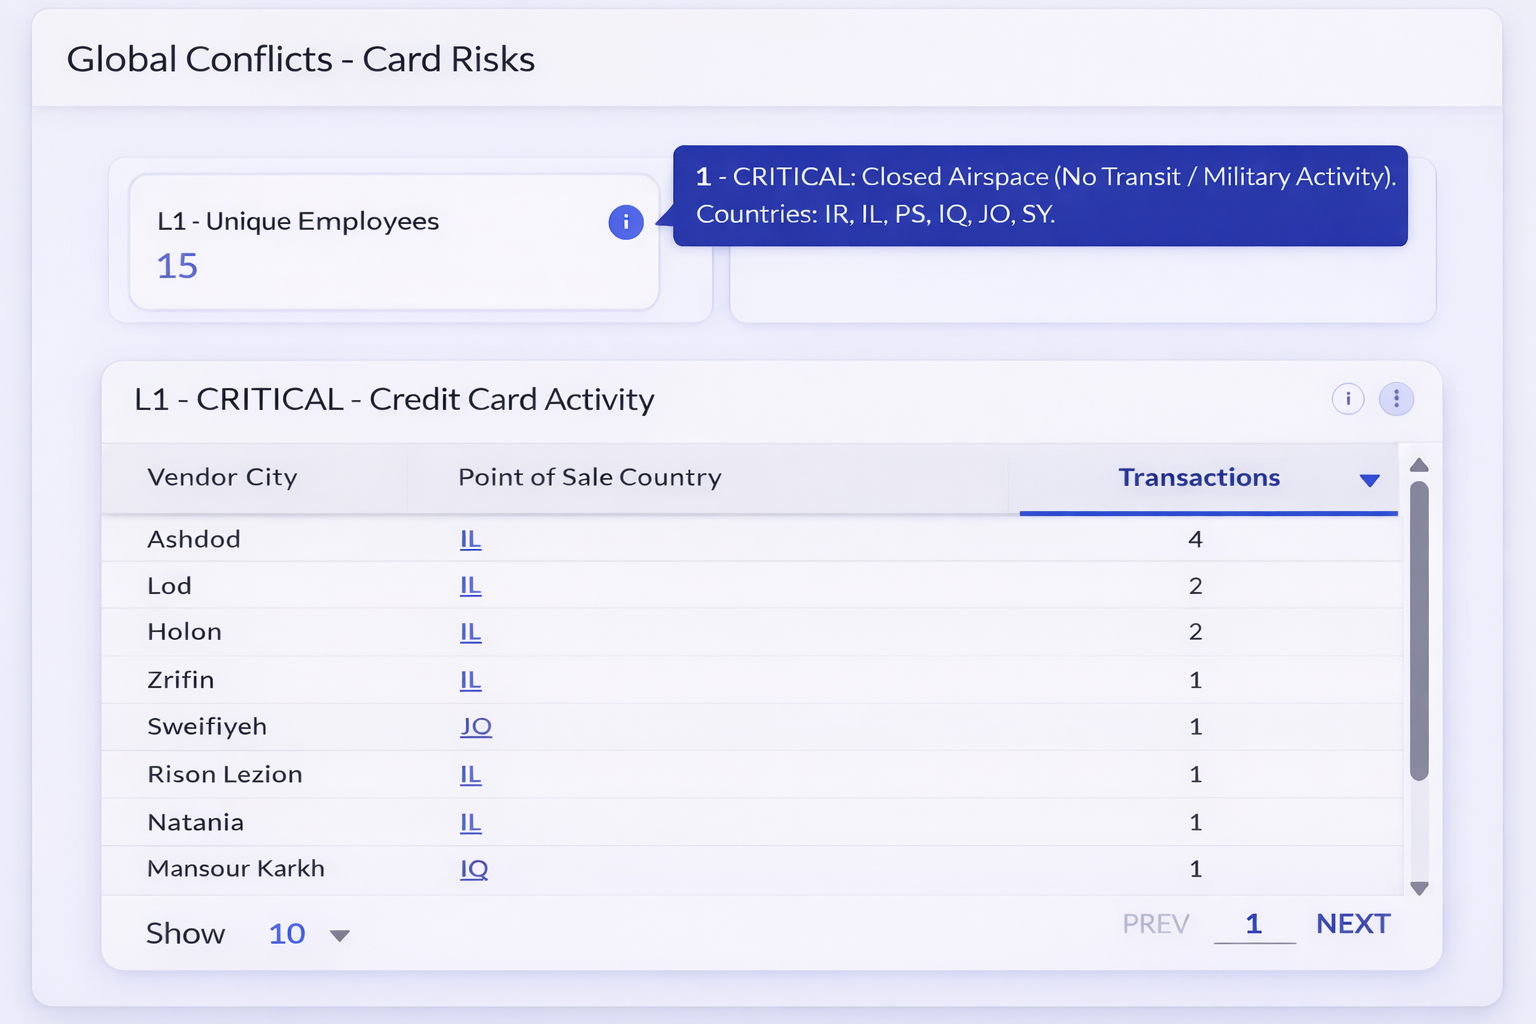This screenshot has height=1024, width=1536.
Task: Collapse the rows count selector showing 10
Action: point(340,935)
